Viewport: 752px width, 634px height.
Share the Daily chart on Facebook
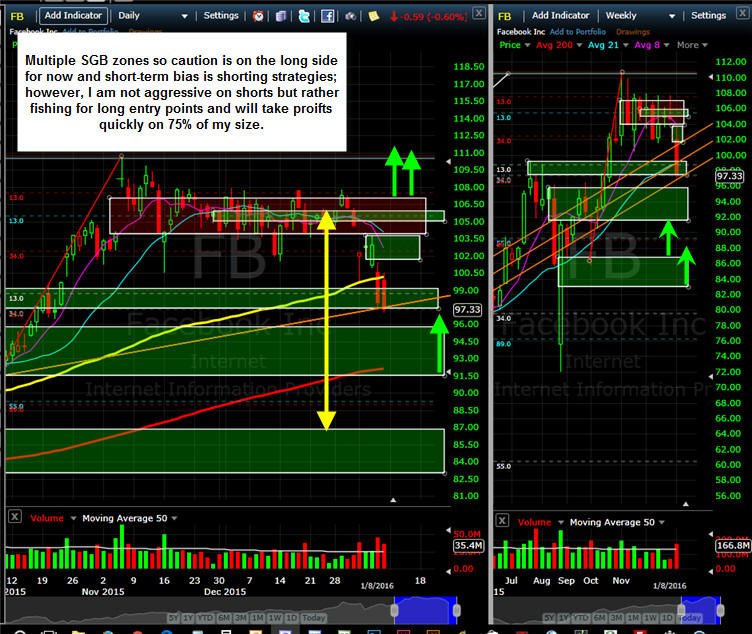328,16
